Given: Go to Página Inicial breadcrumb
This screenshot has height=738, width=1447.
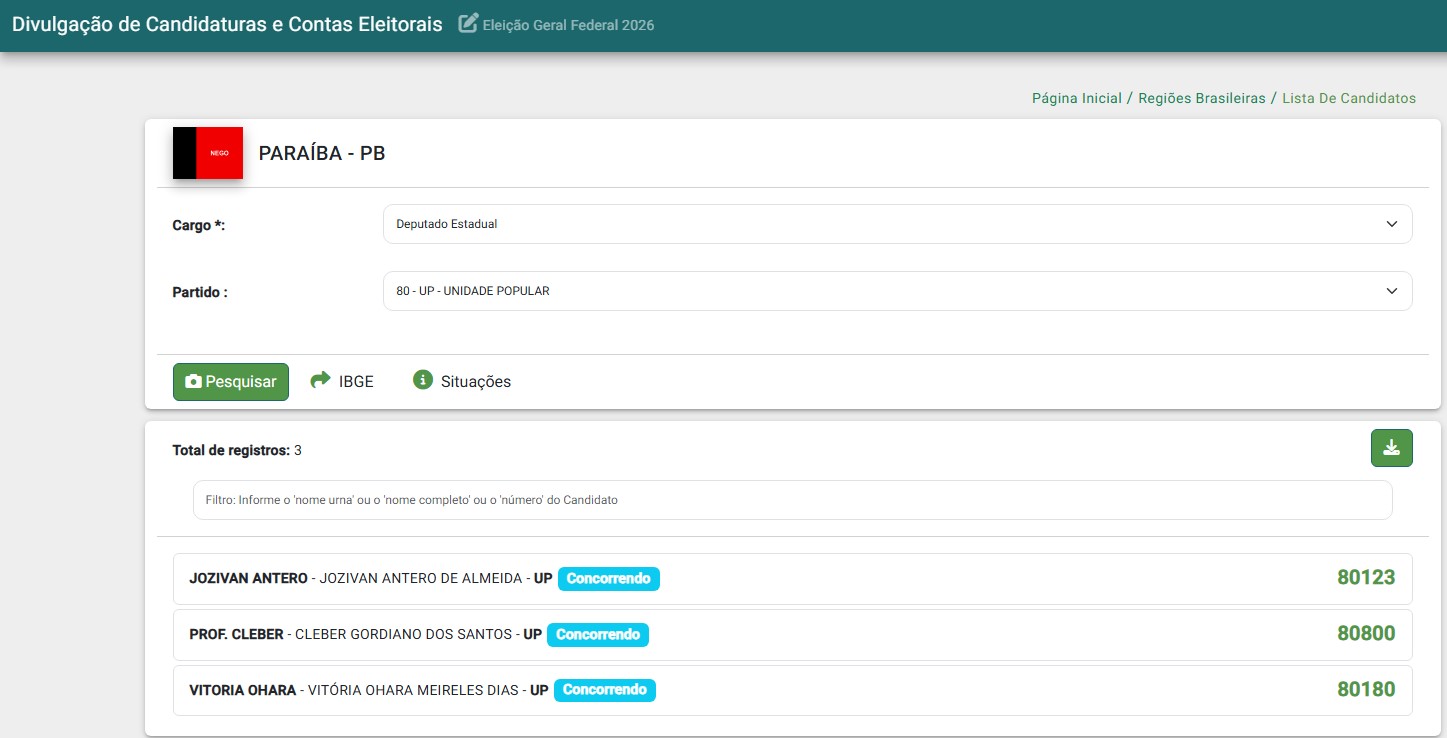Looking at the screenshot, I should (x=1077, y=98).
